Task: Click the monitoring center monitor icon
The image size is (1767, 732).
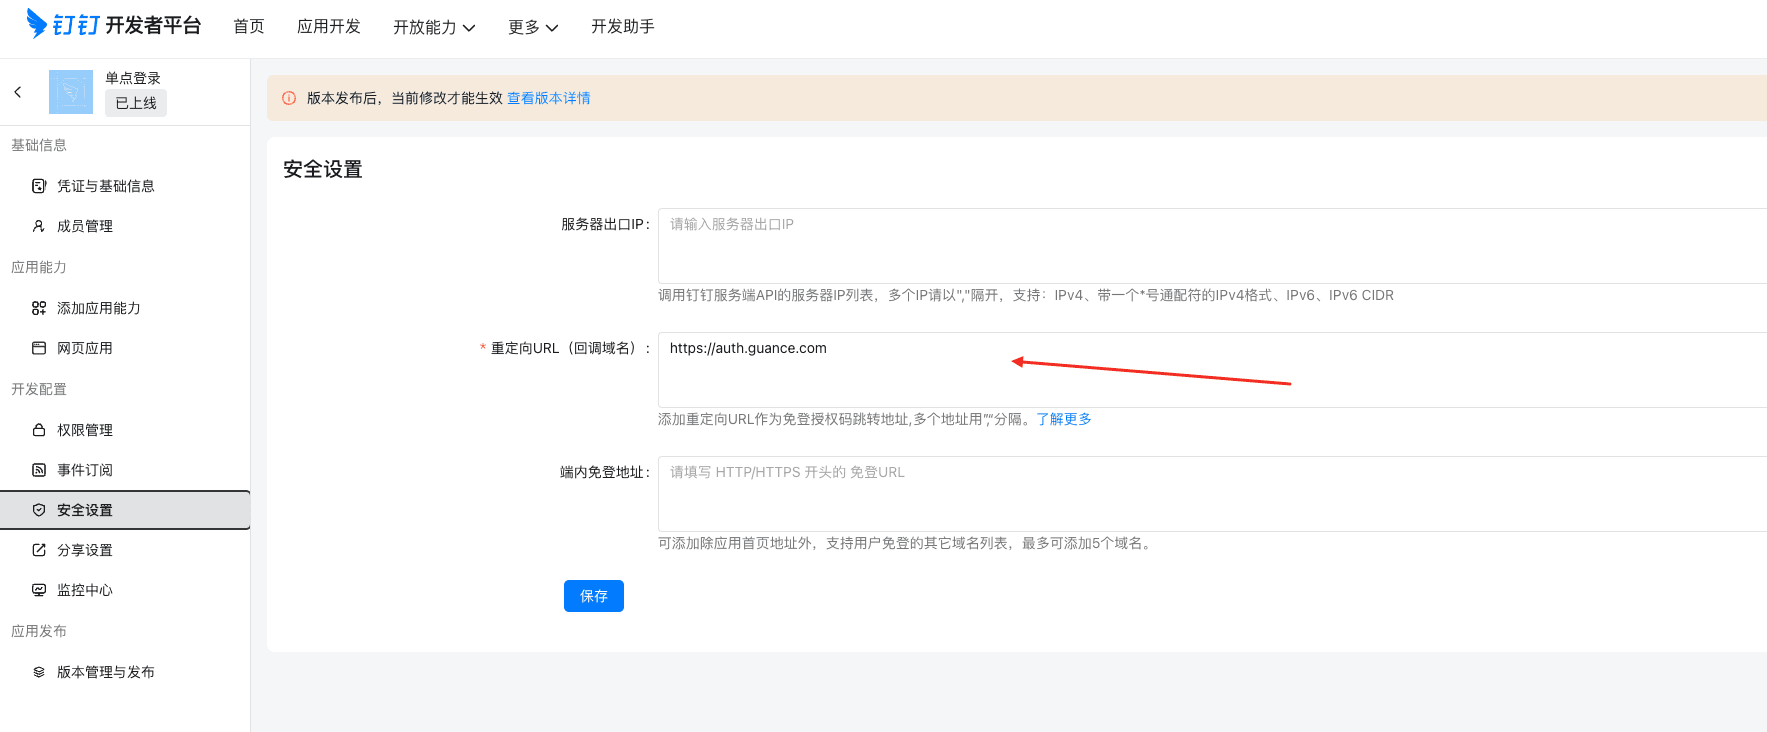Action: 39,590
